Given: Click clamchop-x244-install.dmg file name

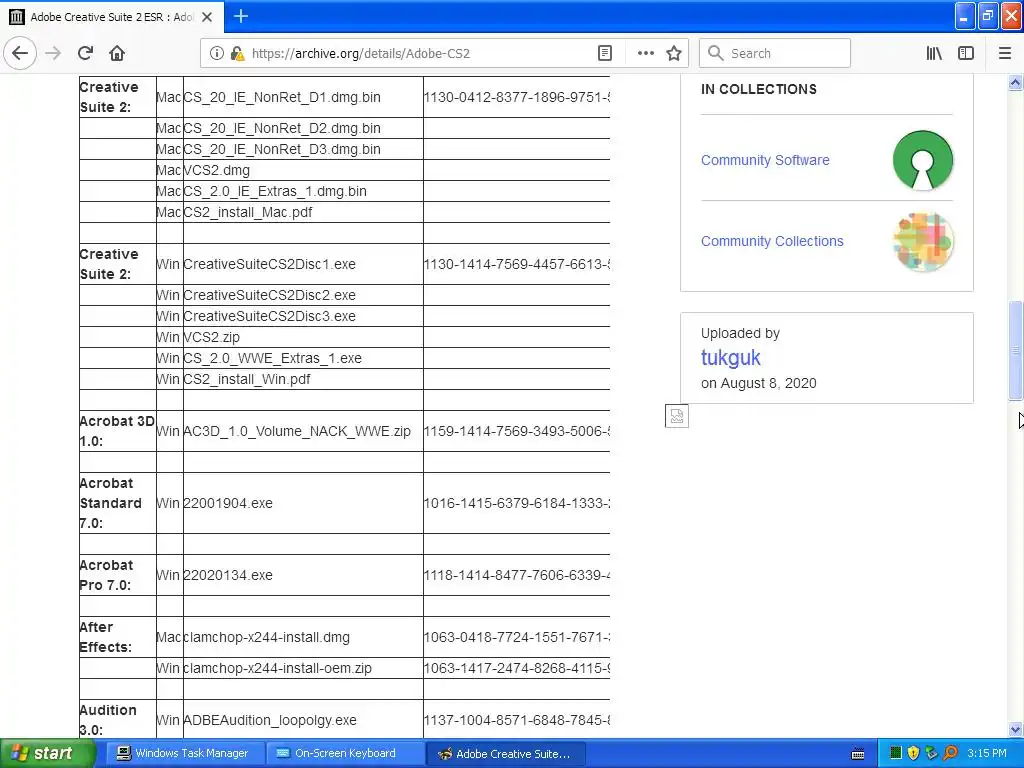Looking at the screenshot, I should coord(266,637).
